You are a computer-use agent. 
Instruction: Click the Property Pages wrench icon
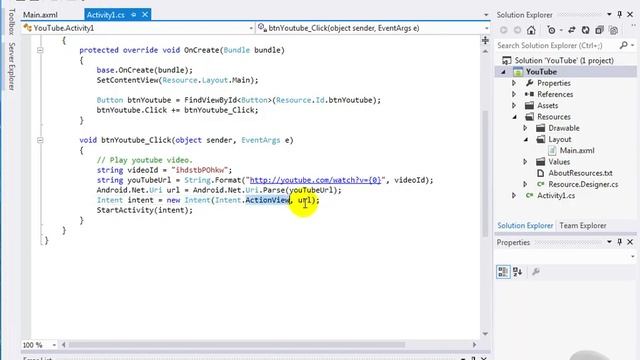[536, 271]
